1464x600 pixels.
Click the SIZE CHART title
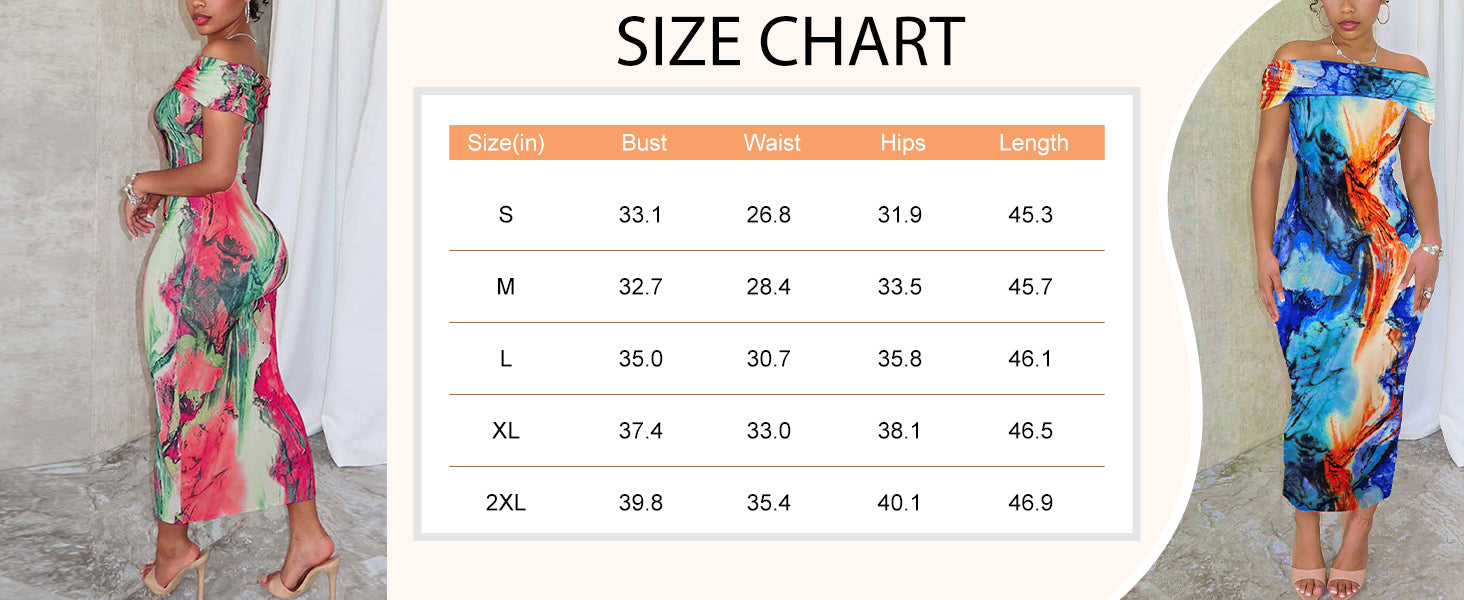790,42
